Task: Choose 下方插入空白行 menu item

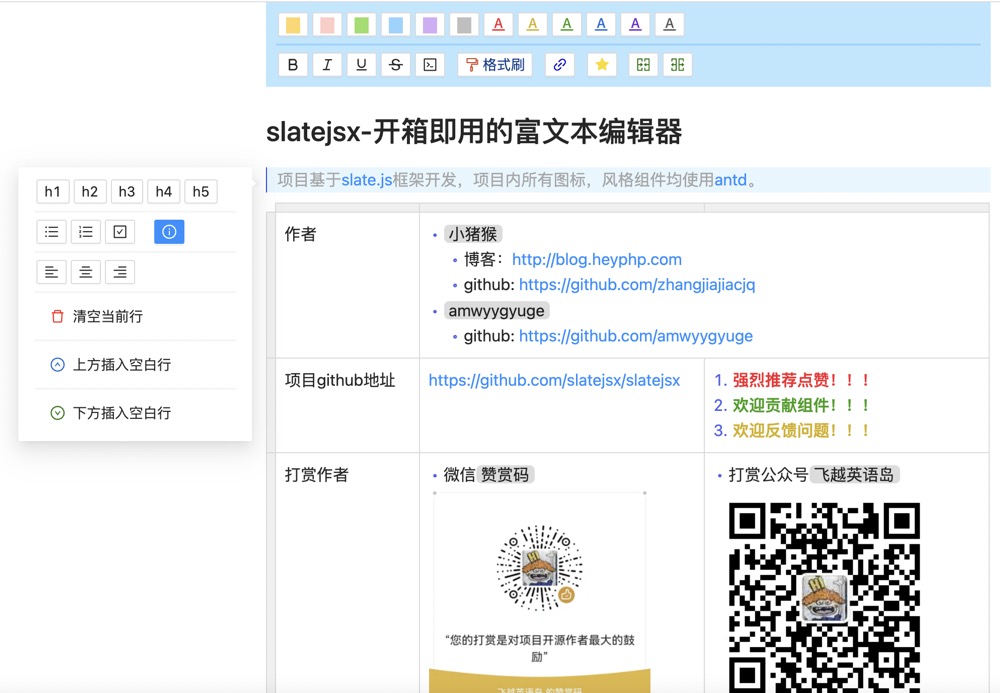Action: [x=135, y=412]
